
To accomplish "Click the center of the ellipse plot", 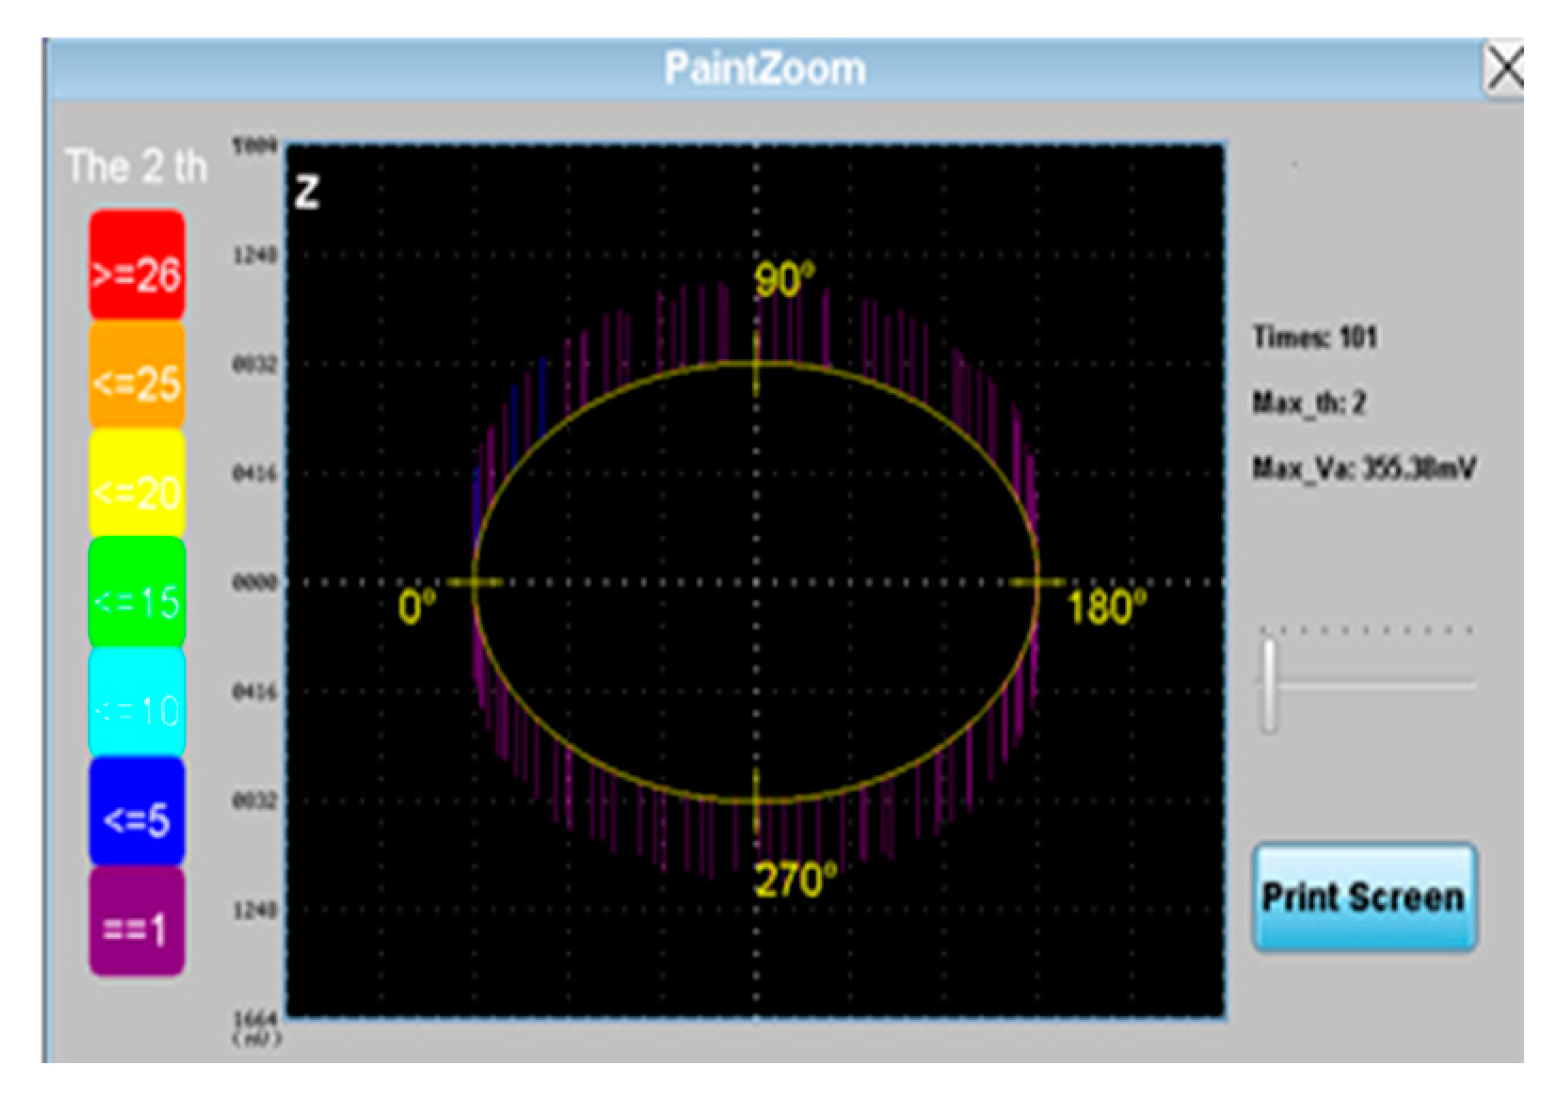I will click(756, 582).
